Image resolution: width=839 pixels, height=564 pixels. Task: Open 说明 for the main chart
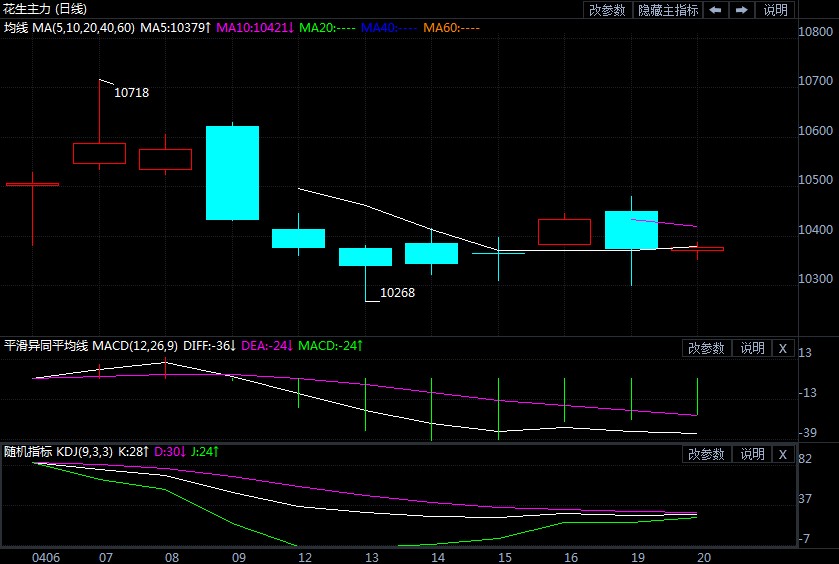pyautogui.click(x=775, y=10)
